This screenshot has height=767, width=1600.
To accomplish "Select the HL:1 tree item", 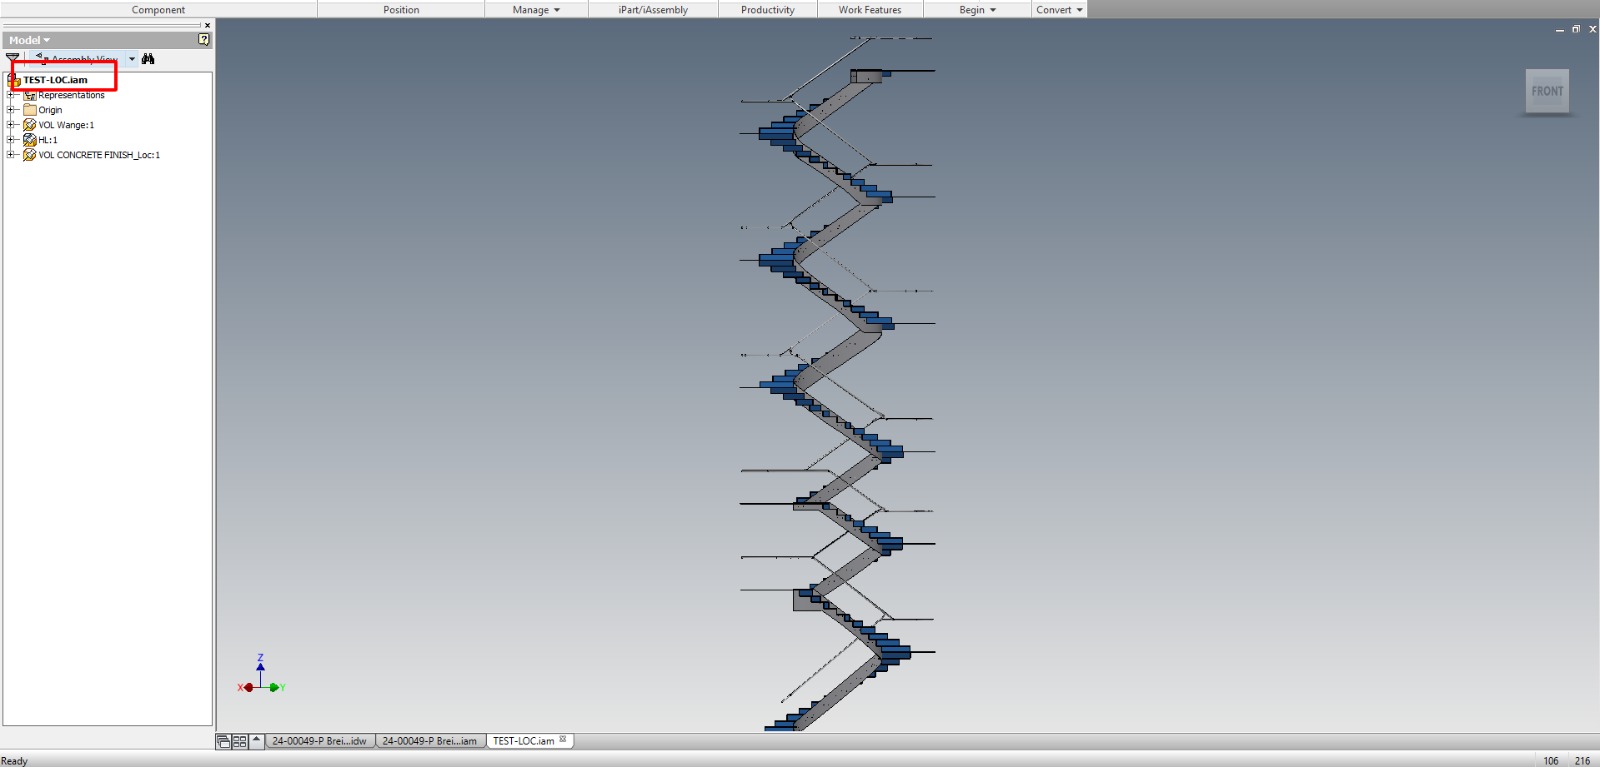I will 48,140.
